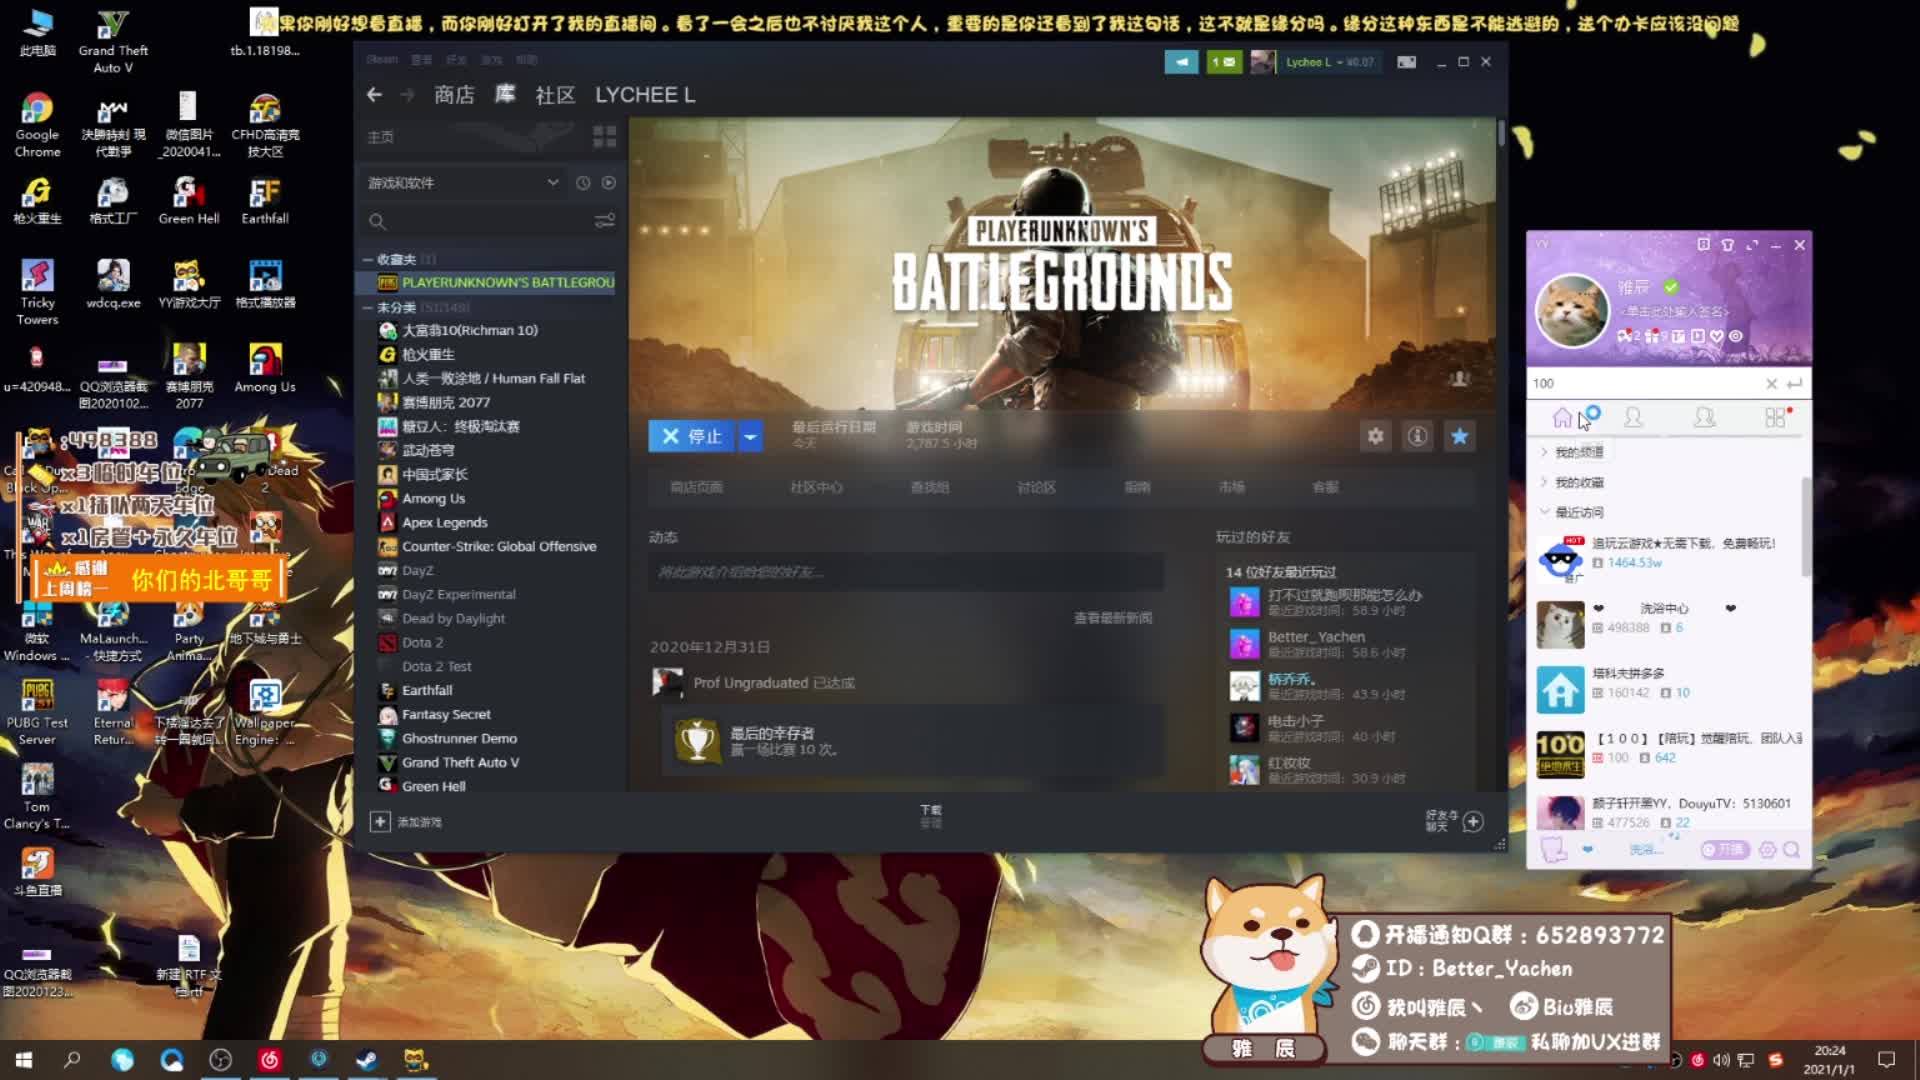The height and width of the screenshot is (1080, 1920).
Task: Open Steam friend messages envelope icon
Action: tap(1224, 62)
